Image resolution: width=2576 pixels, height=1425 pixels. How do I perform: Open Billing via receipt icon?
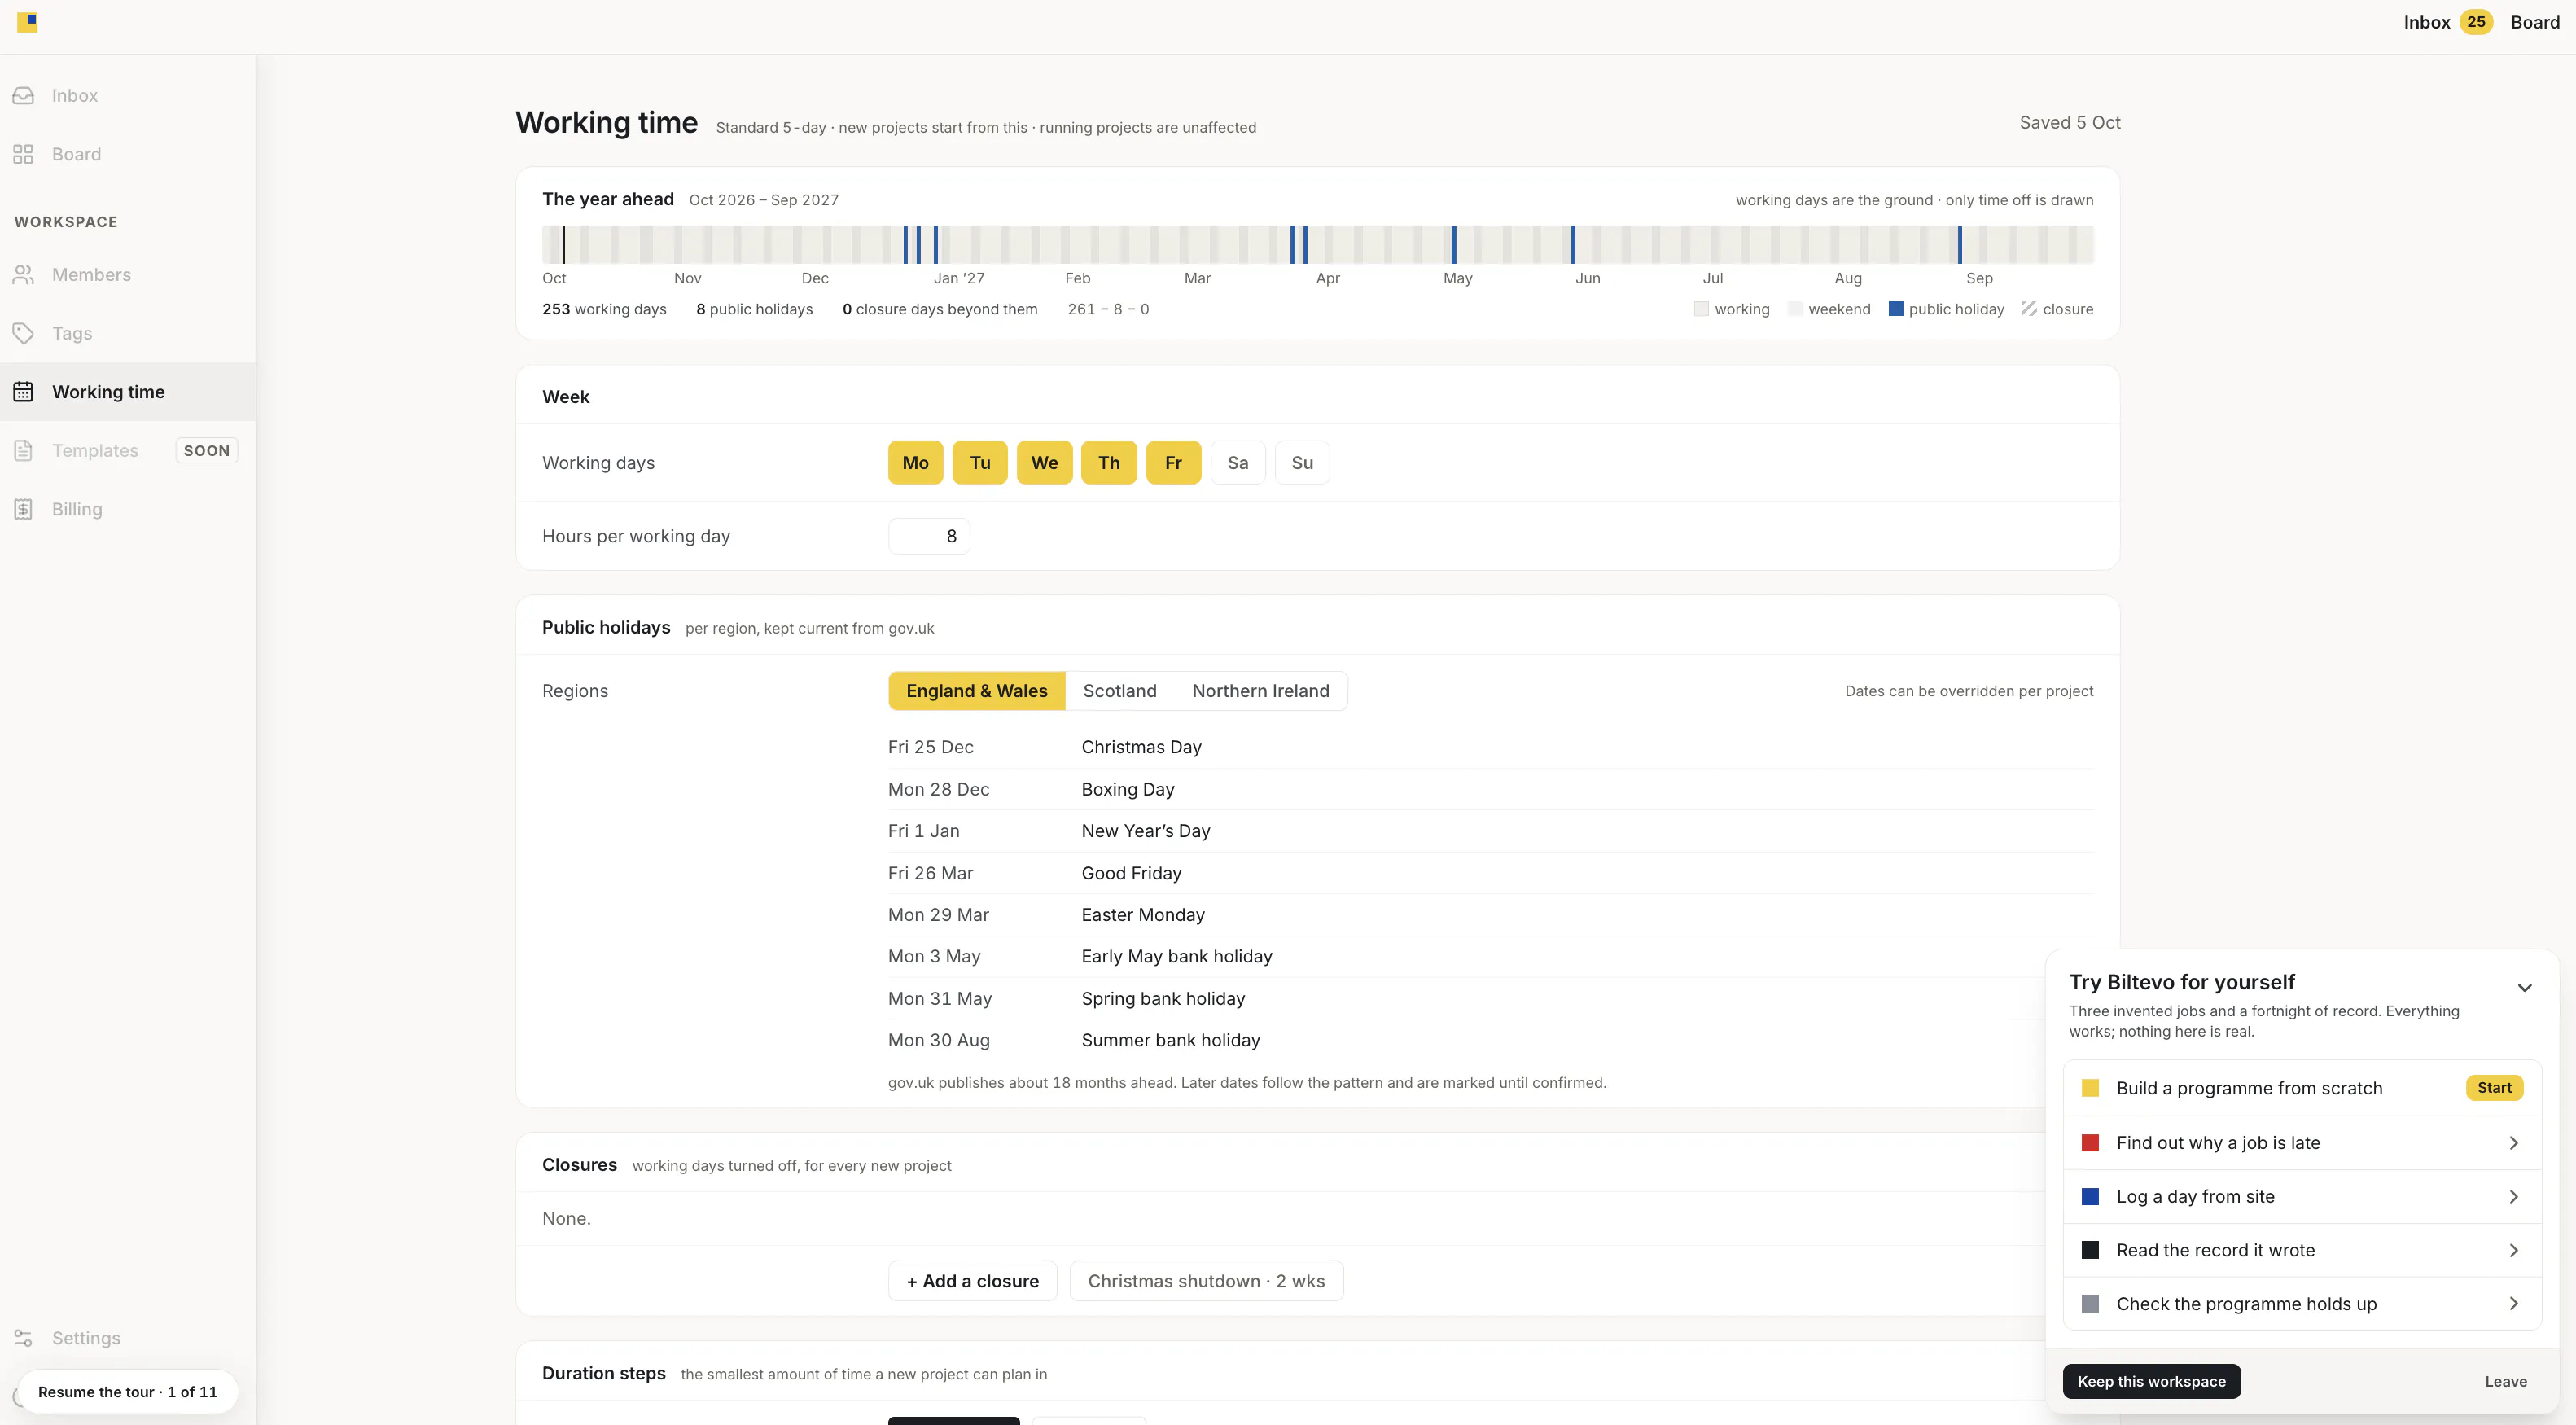(23, 509)
